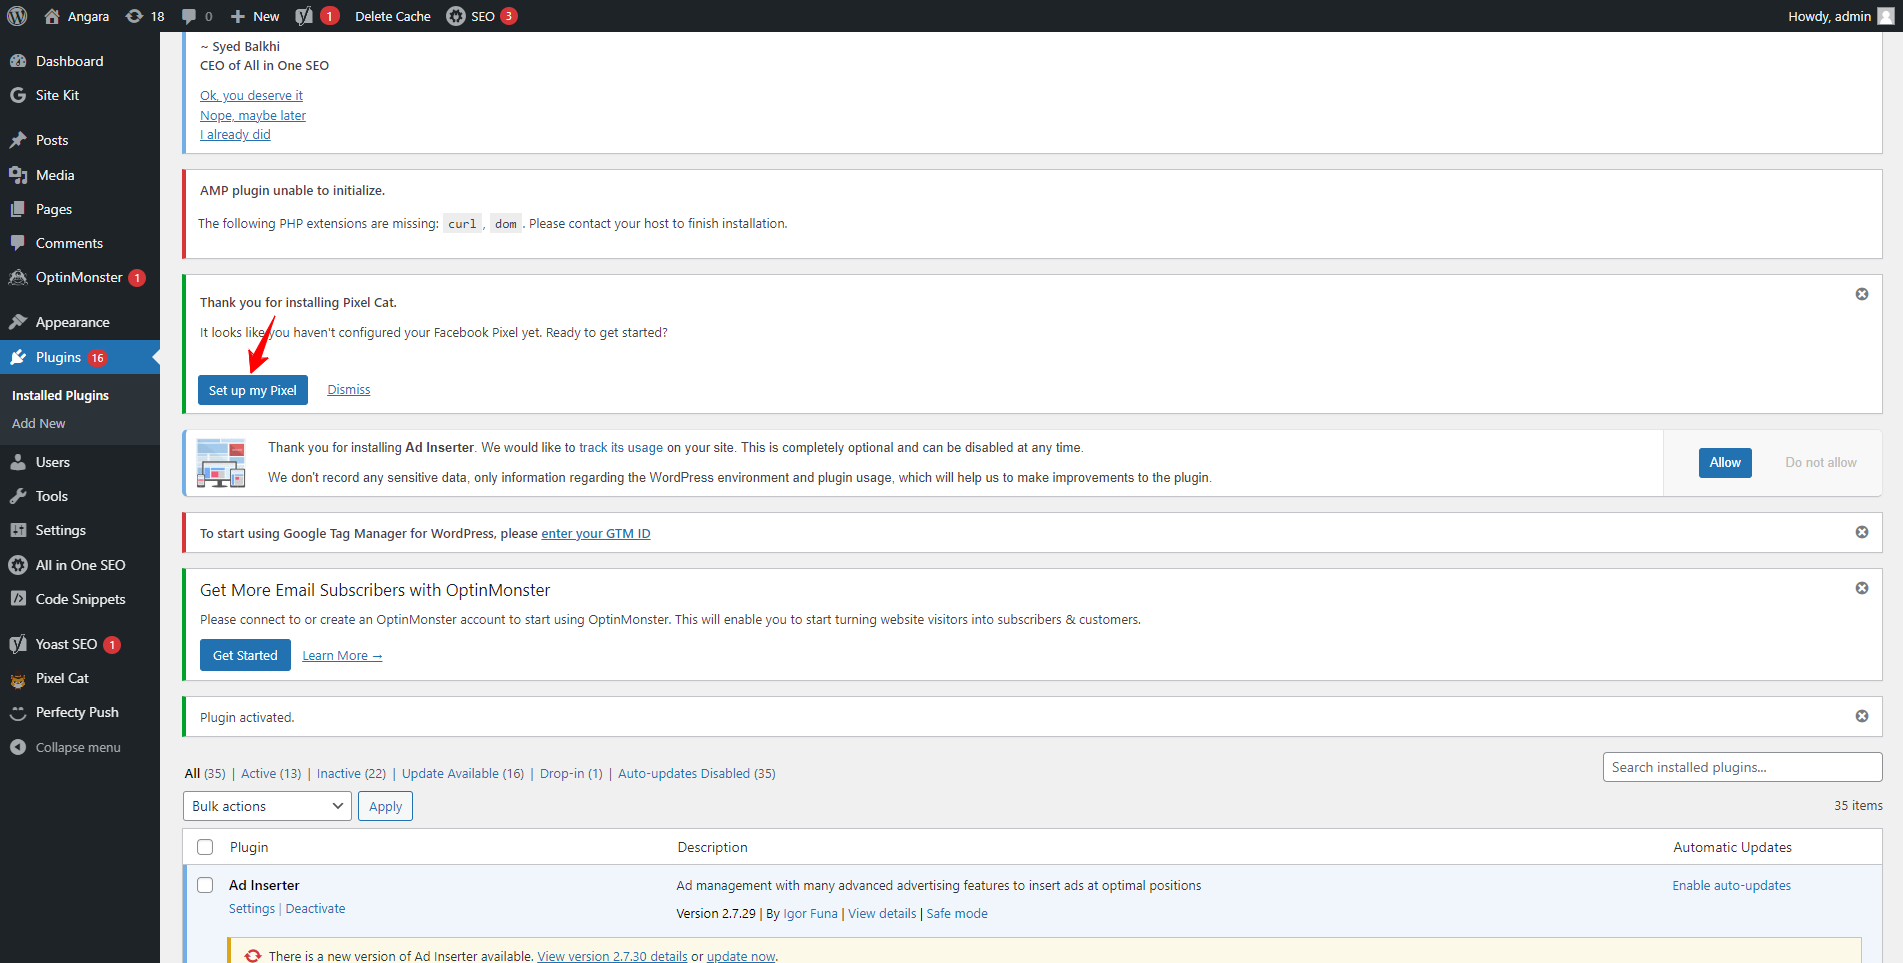The image size is (1903, 963).
Task: Click Nope, maybe later link
Action: pos(253,115)
